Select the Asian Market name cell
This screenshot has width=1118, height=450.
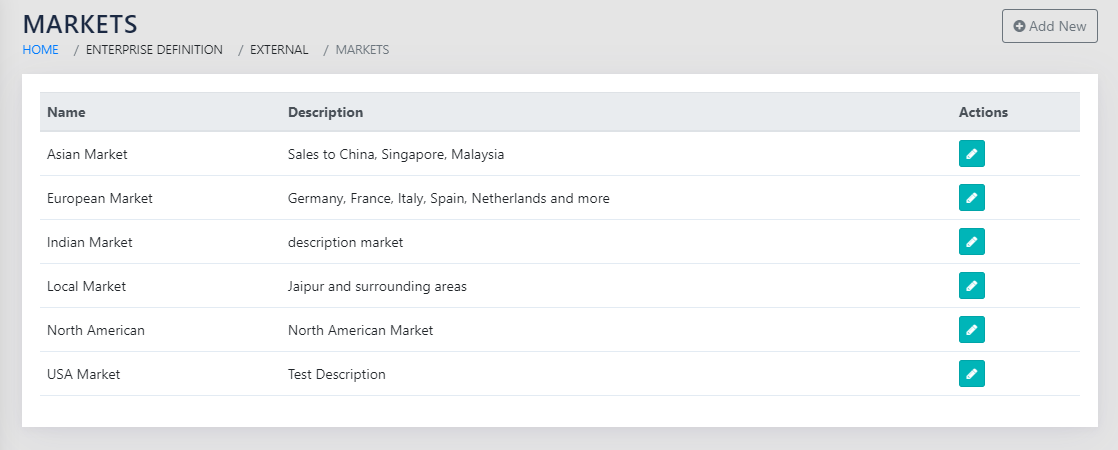click(87, 154)
